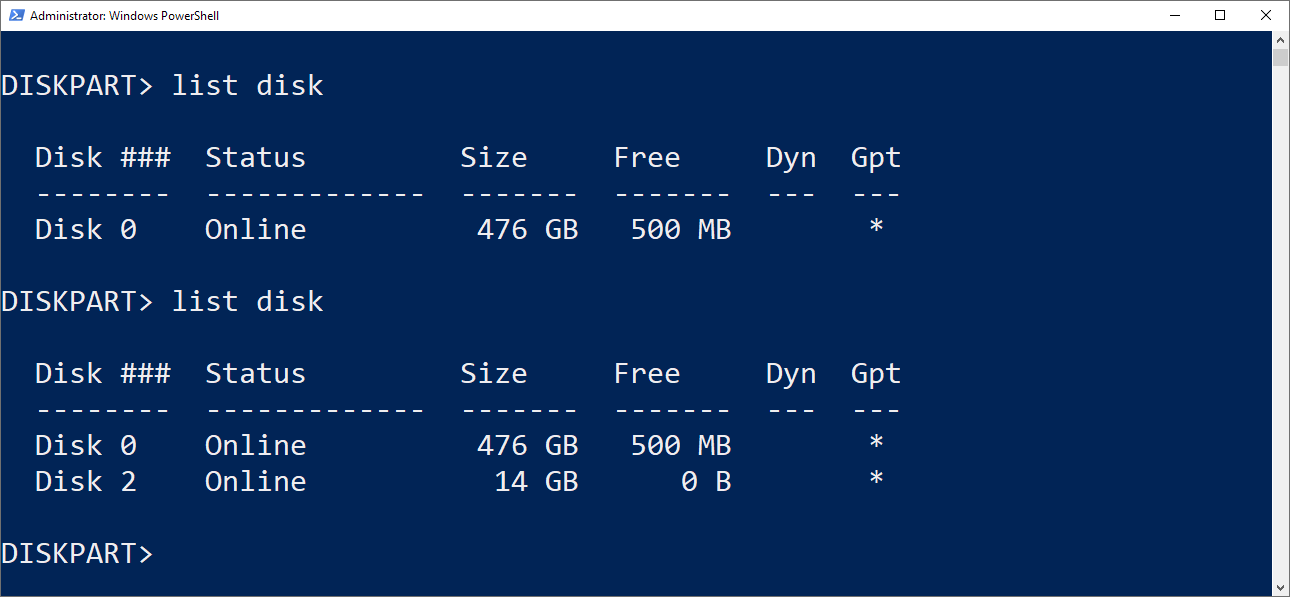The height and width of the screenshot is (597, 1290).
Task: Click the window title text 'Administrator: Windows PowerShell'
Action: (x=125, y=16)
